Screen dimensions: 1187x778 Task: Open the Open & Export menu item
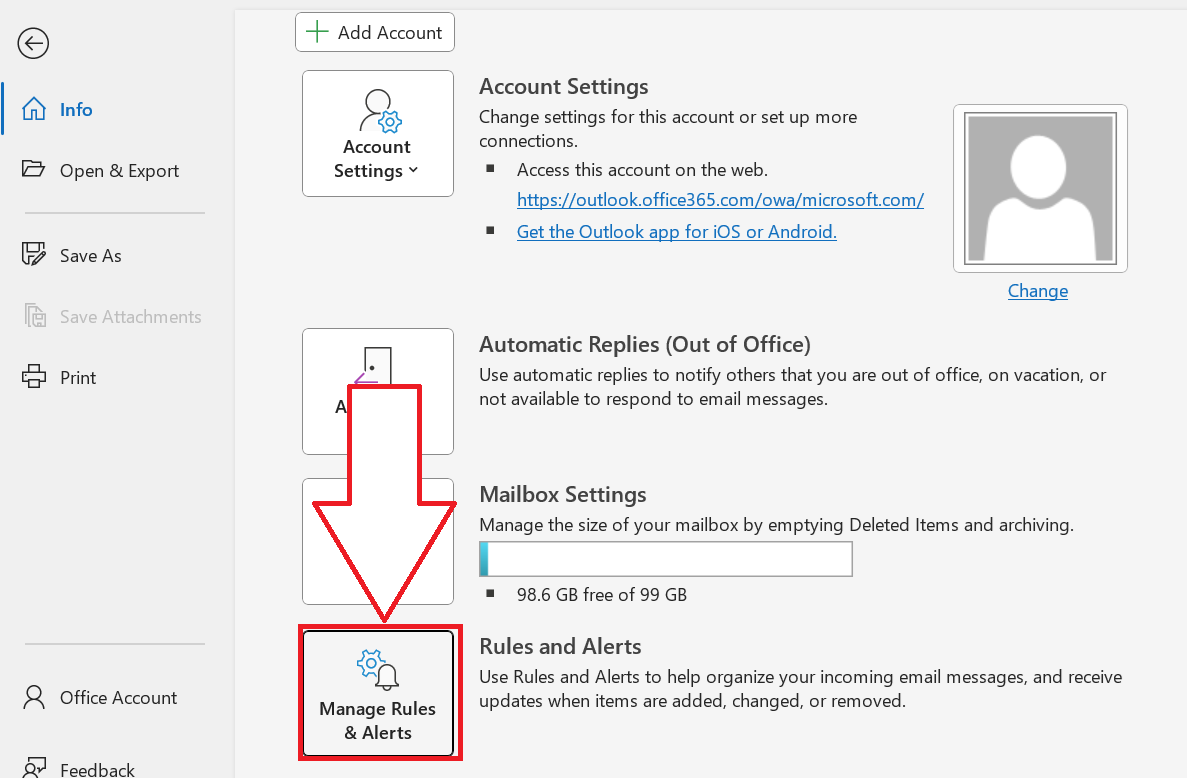coord(118,170)
